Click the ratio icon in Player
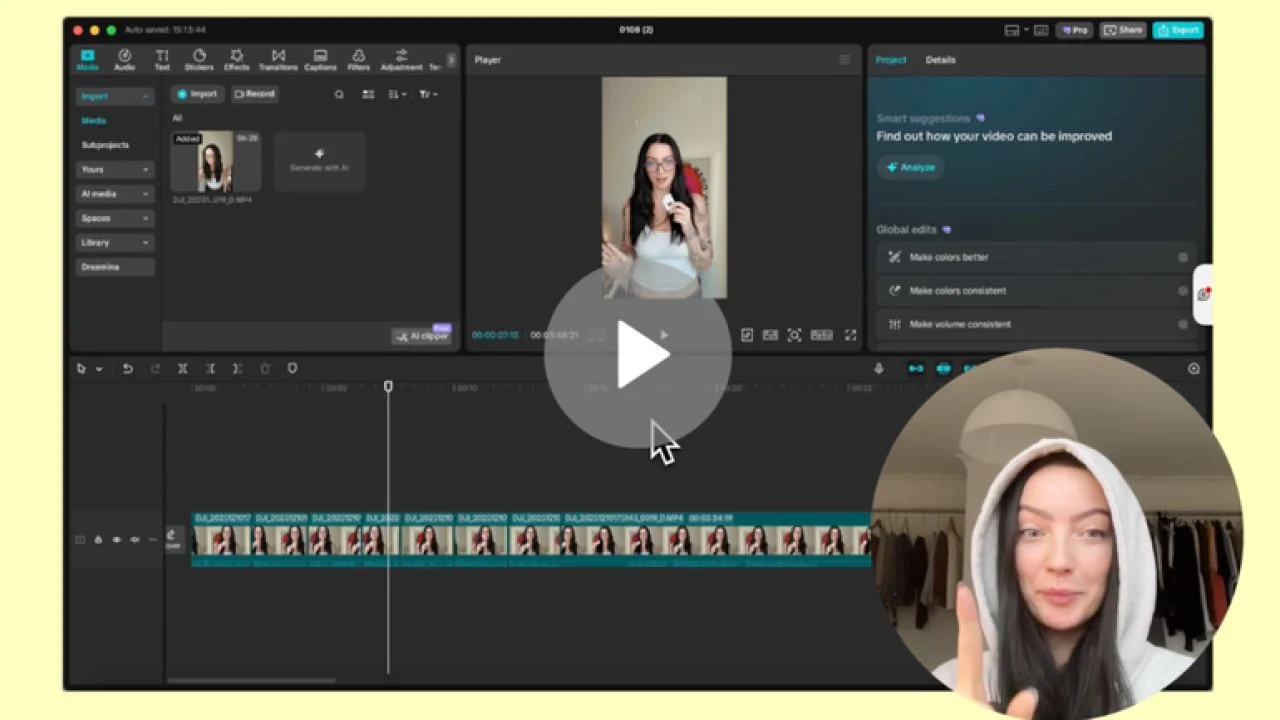Image resolution: width=1280 pixels, height=720 pixels. click(822, 336)
